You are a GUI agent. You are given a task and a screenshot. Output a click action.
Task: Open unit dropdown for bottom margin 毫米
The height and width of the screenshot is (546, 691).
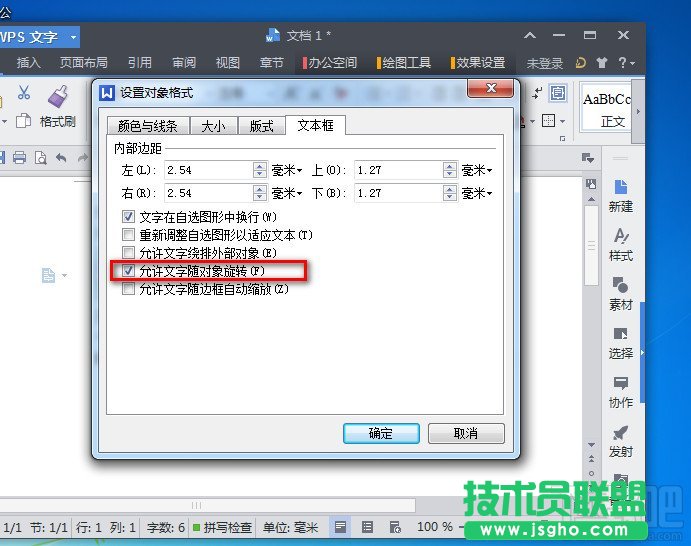(476, 193)
